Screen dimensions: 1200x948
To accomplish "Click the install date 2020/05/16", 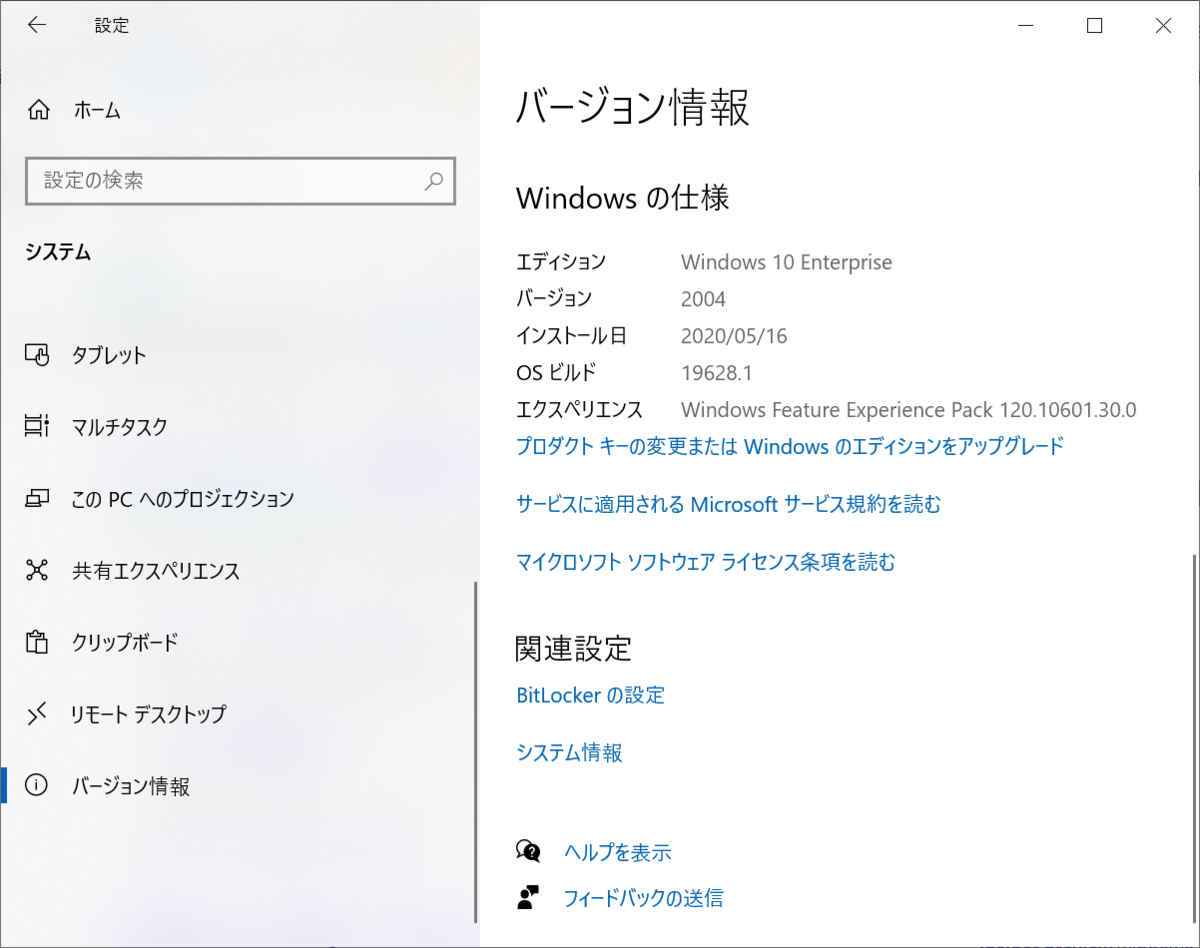I will point(734,336).
